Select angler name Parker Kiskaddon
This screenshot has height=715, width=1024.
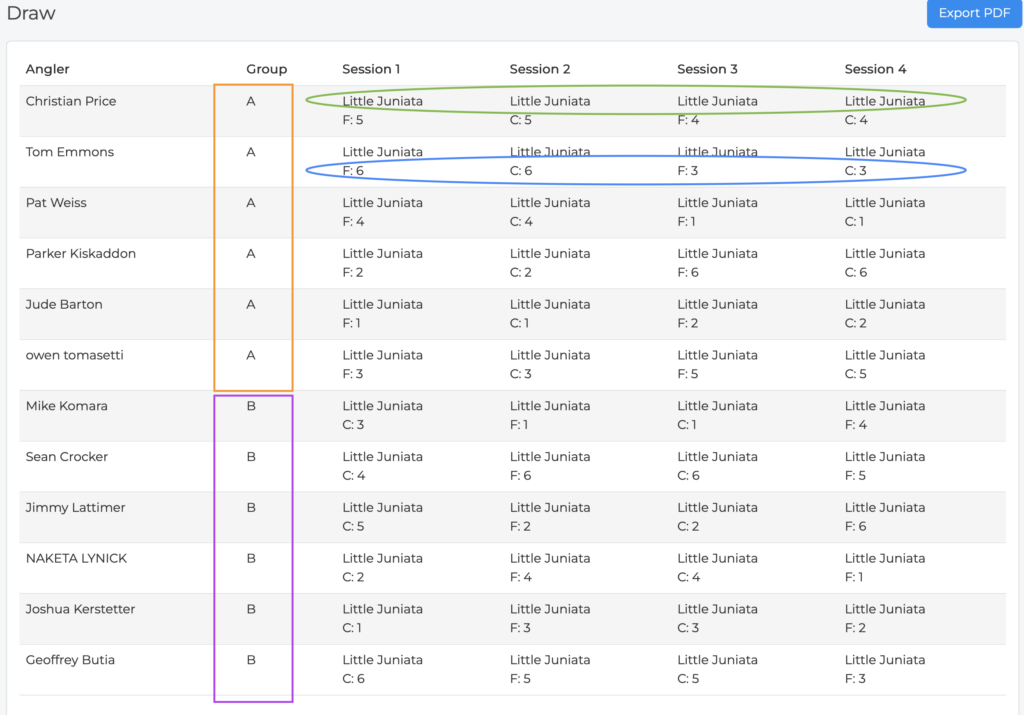80,254
